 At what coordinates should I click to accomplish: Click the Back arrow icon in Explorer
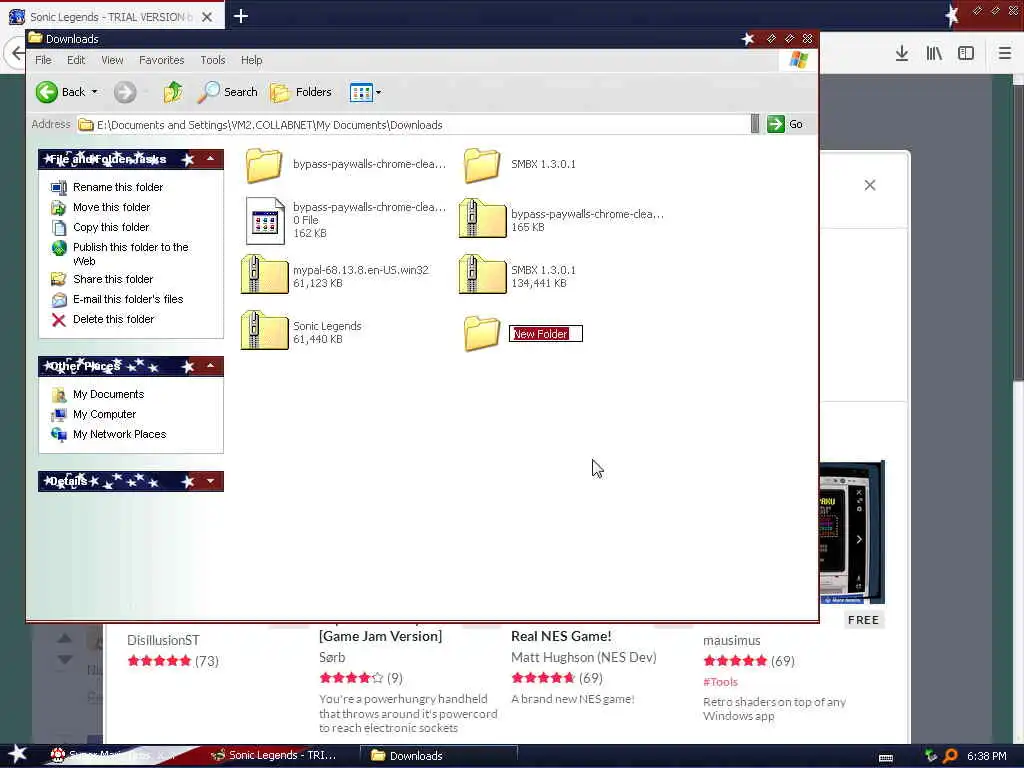pos(47,92)
